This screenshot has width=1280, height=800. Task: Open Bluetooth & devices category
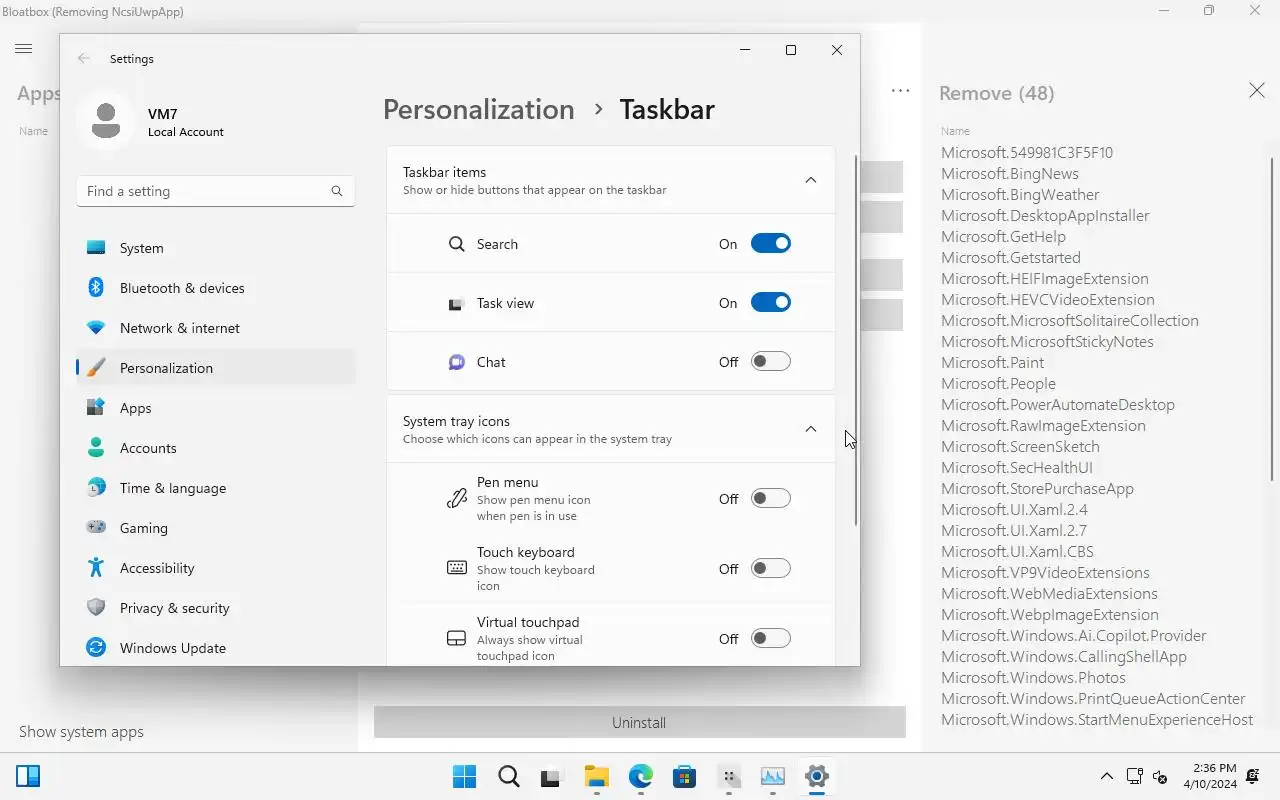pyautogui.click(x=216, y=288)
